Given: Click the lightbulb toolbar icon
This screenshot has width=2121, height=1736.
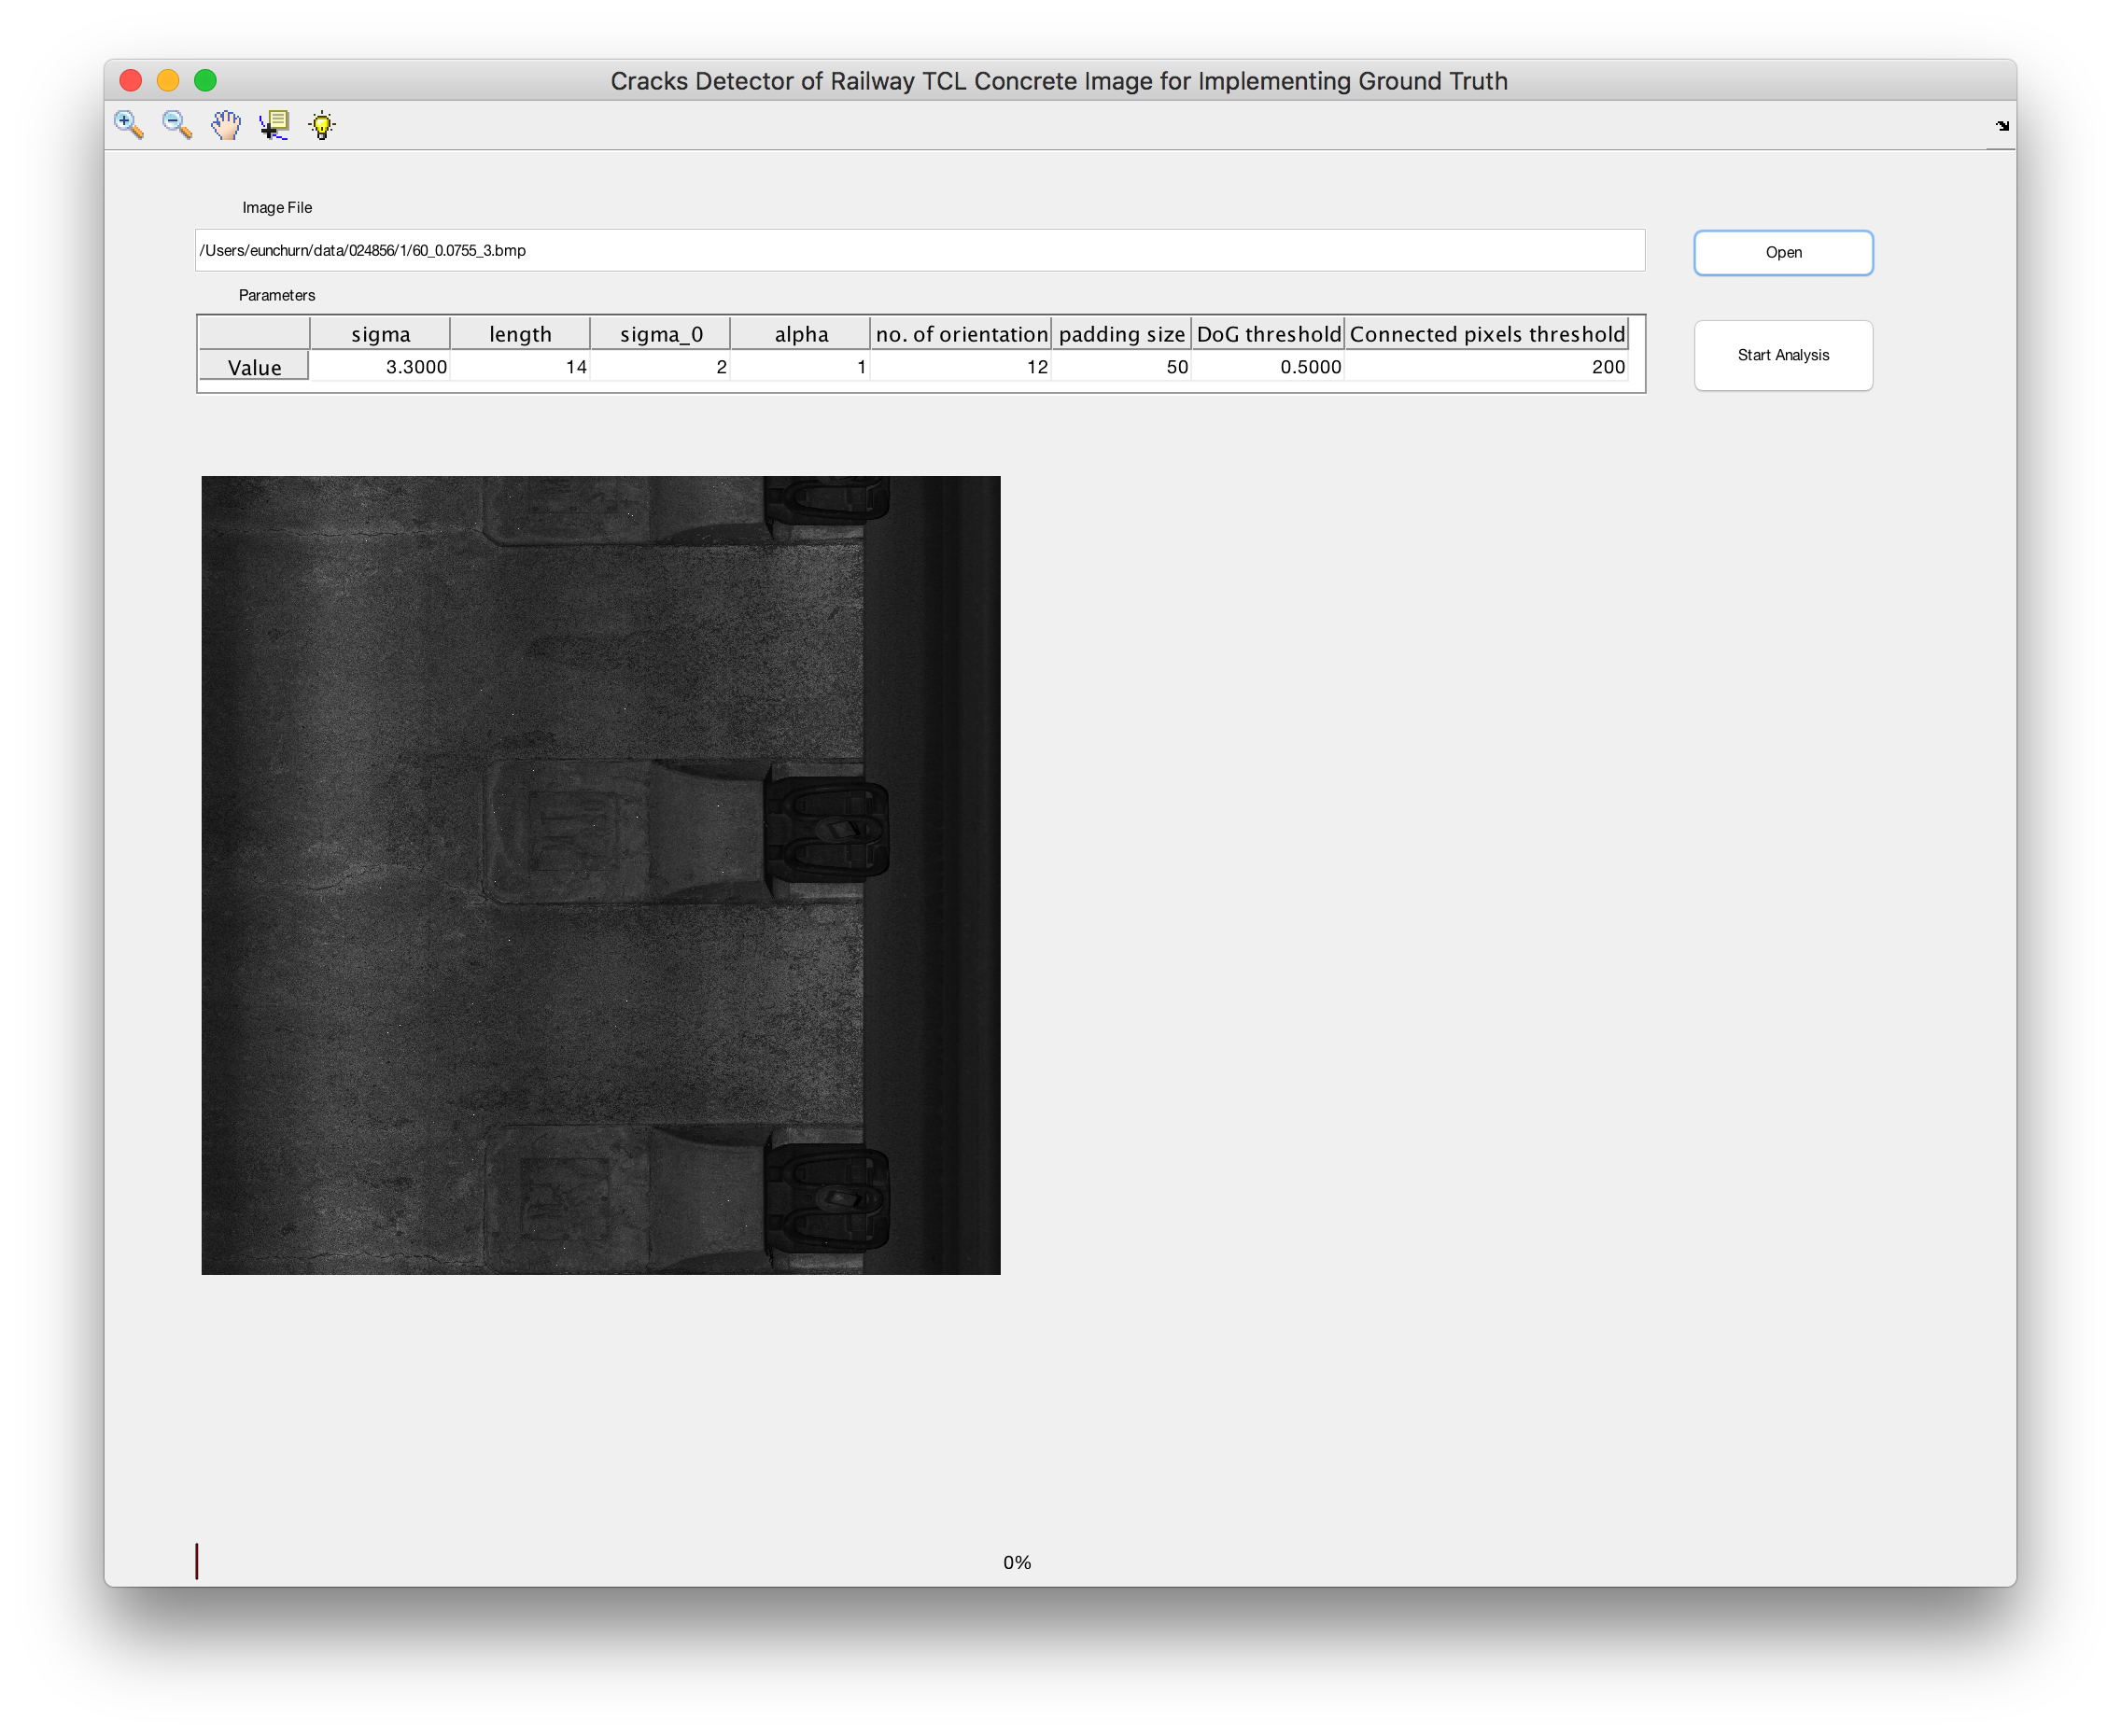Looking at the screenshot, I should 321,125.
